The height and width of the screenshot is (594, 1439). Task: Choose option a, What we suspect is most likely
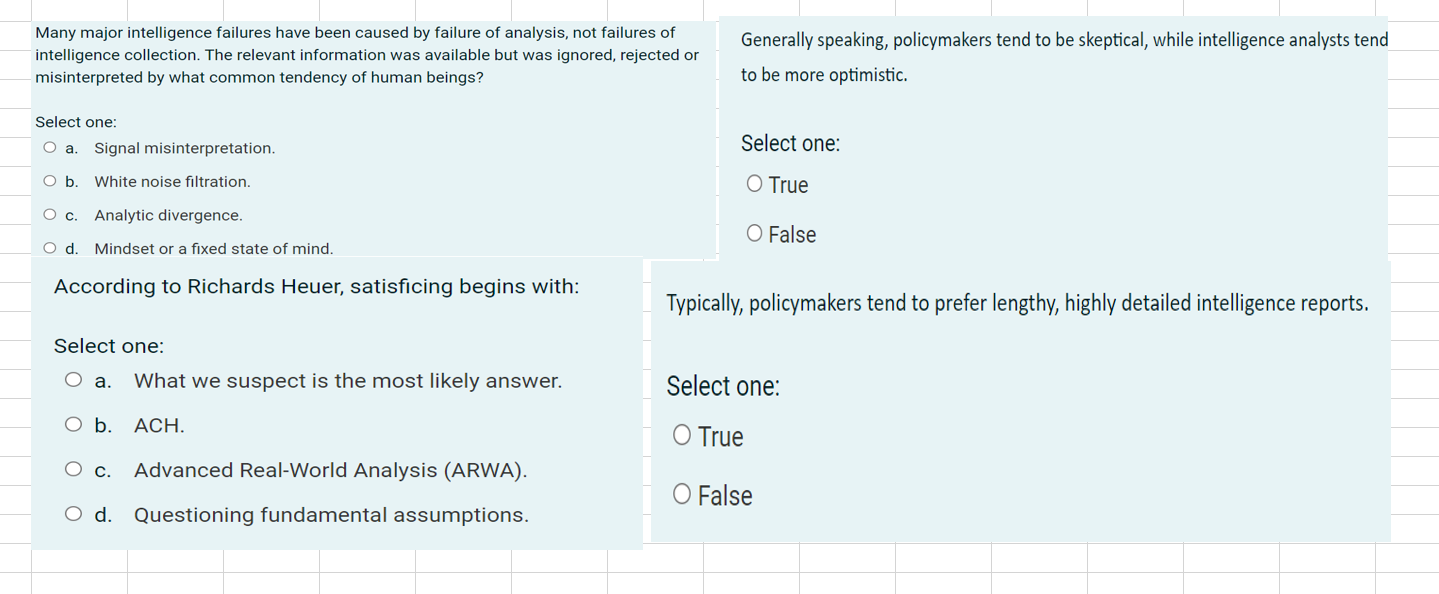point(73,379)
